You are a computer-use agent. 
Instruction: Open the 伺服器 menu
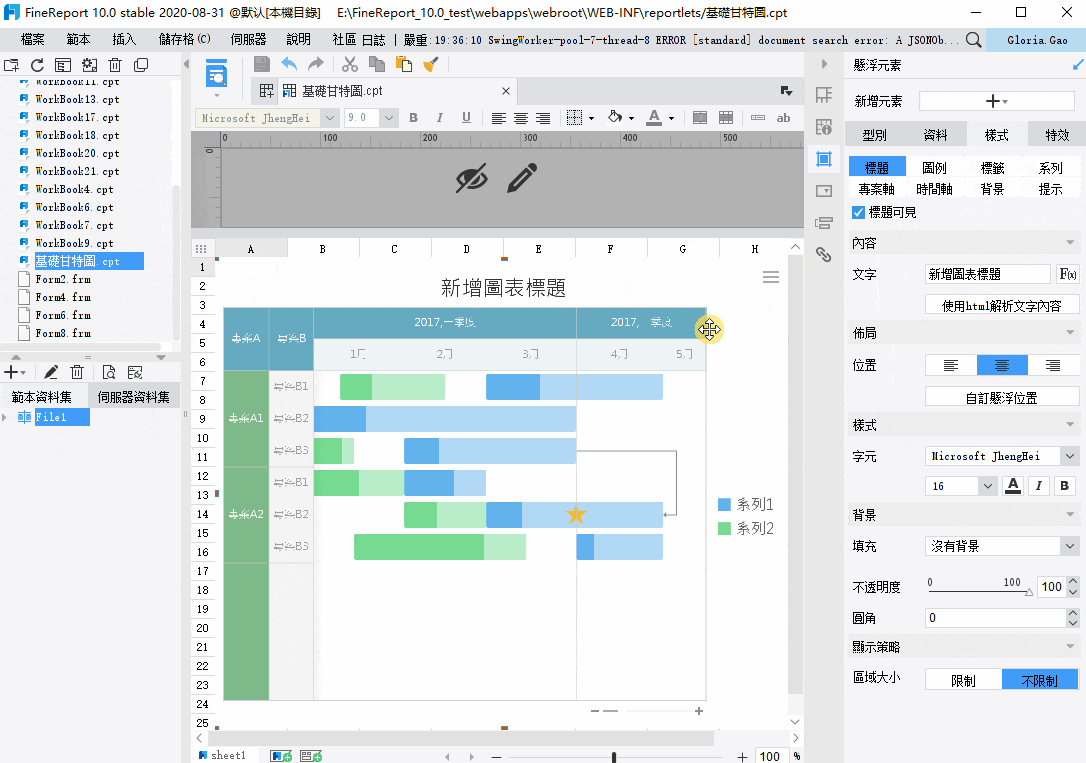point(248,39)
